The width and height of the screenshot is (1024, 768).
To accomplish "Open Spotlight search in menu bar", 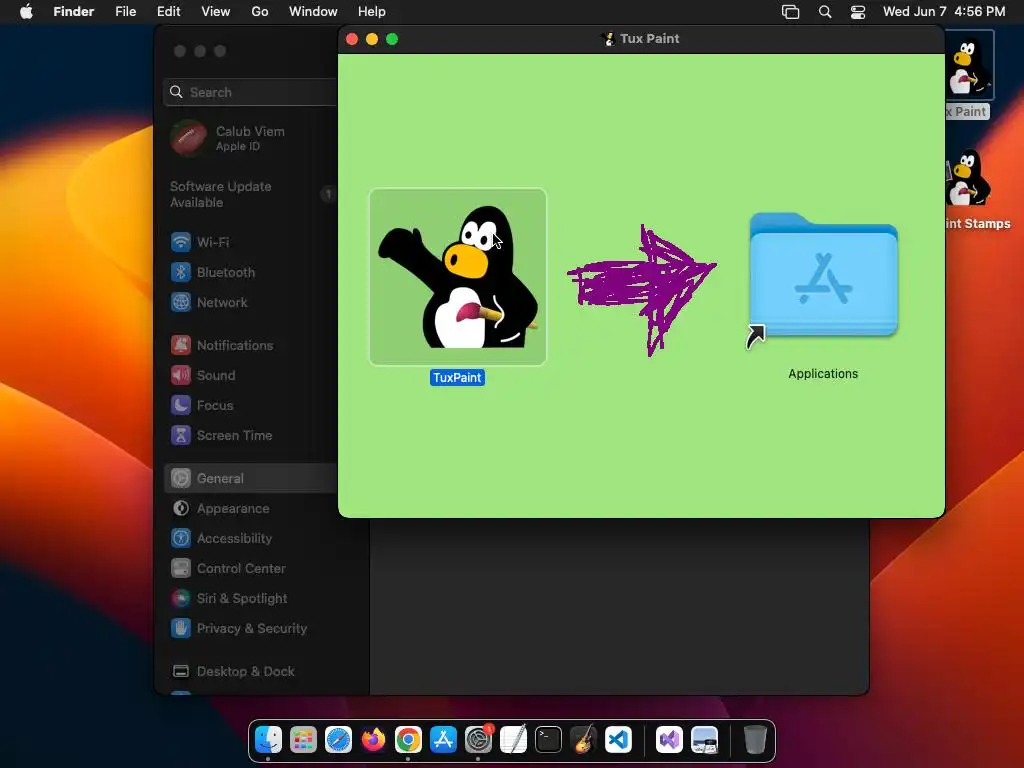I will point(825,12).
